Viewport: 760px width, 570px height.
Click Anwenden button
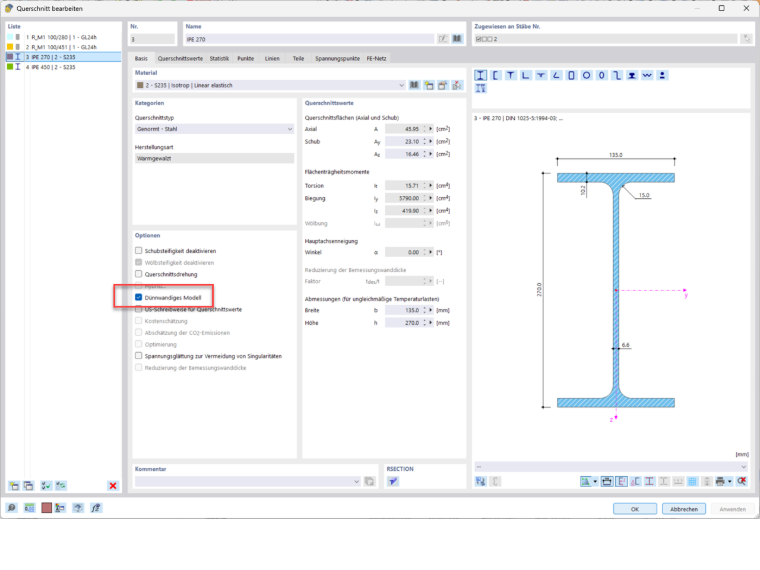coord(732,509)
